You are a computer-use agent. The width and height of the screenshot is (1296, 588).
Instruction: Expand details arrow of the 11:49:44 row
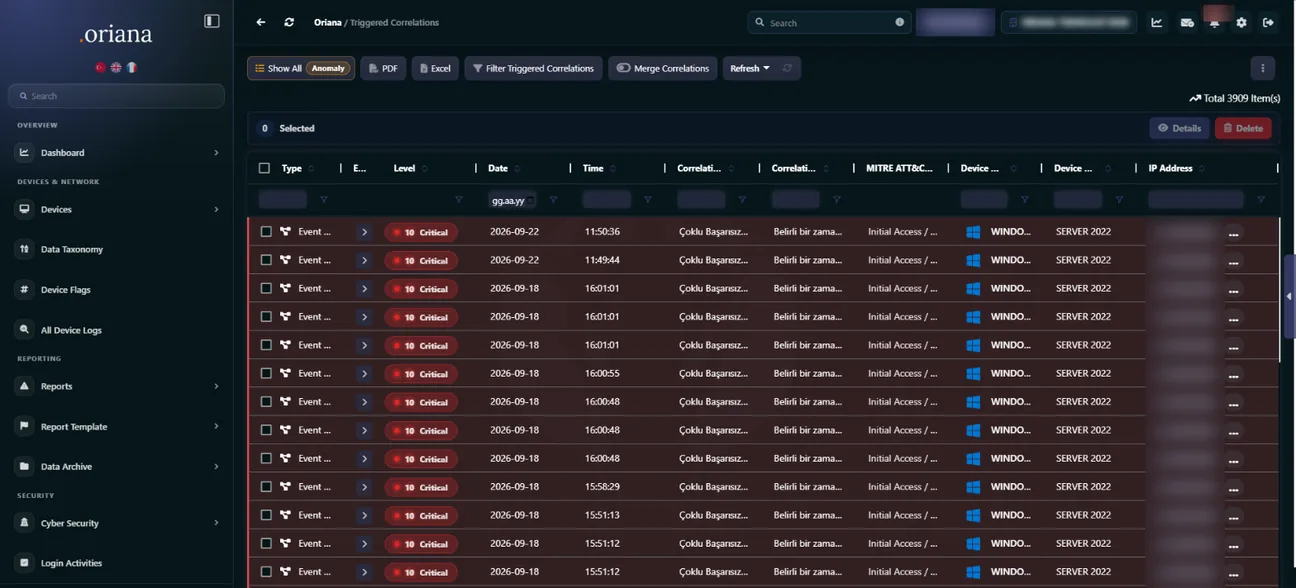(x=365, y=260)
